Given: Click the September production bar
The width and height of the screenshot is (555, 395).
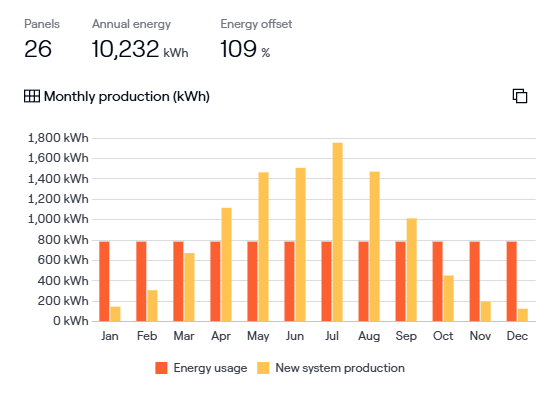Looking at the screenshot, I should (x=412, y=270).
